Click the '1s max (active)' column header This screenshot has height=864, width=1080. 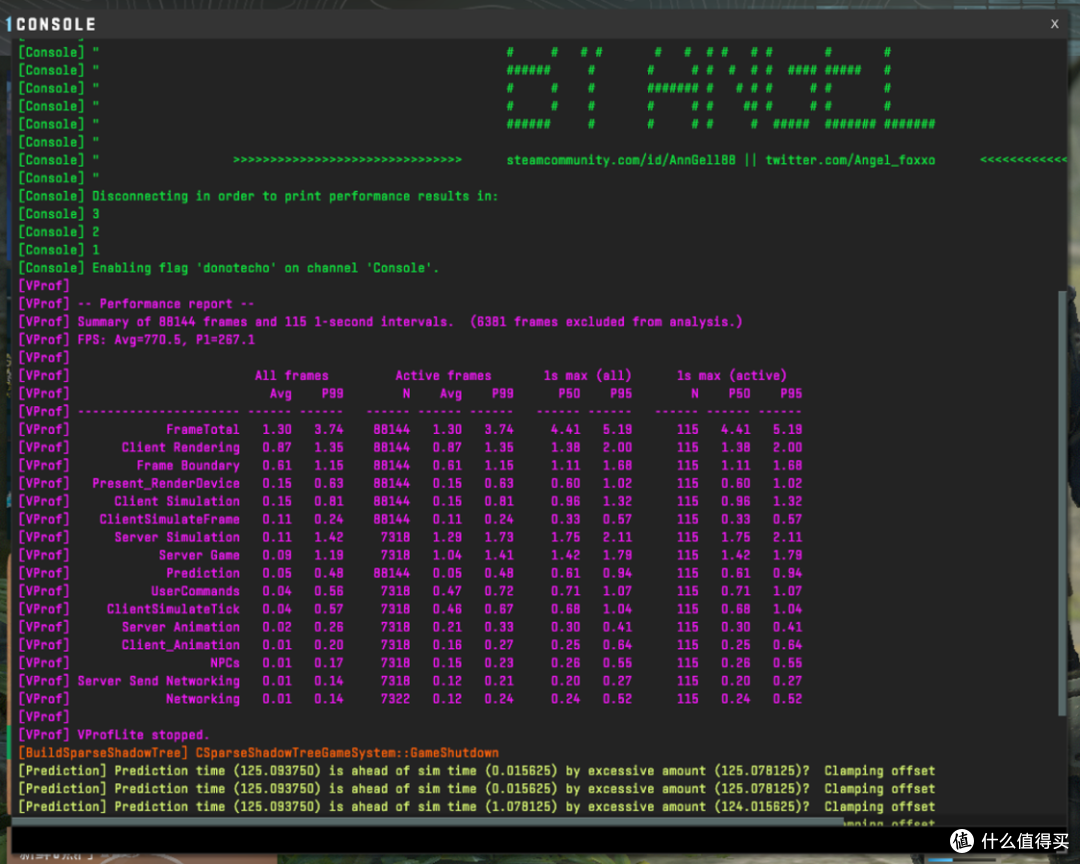(731, 376)
